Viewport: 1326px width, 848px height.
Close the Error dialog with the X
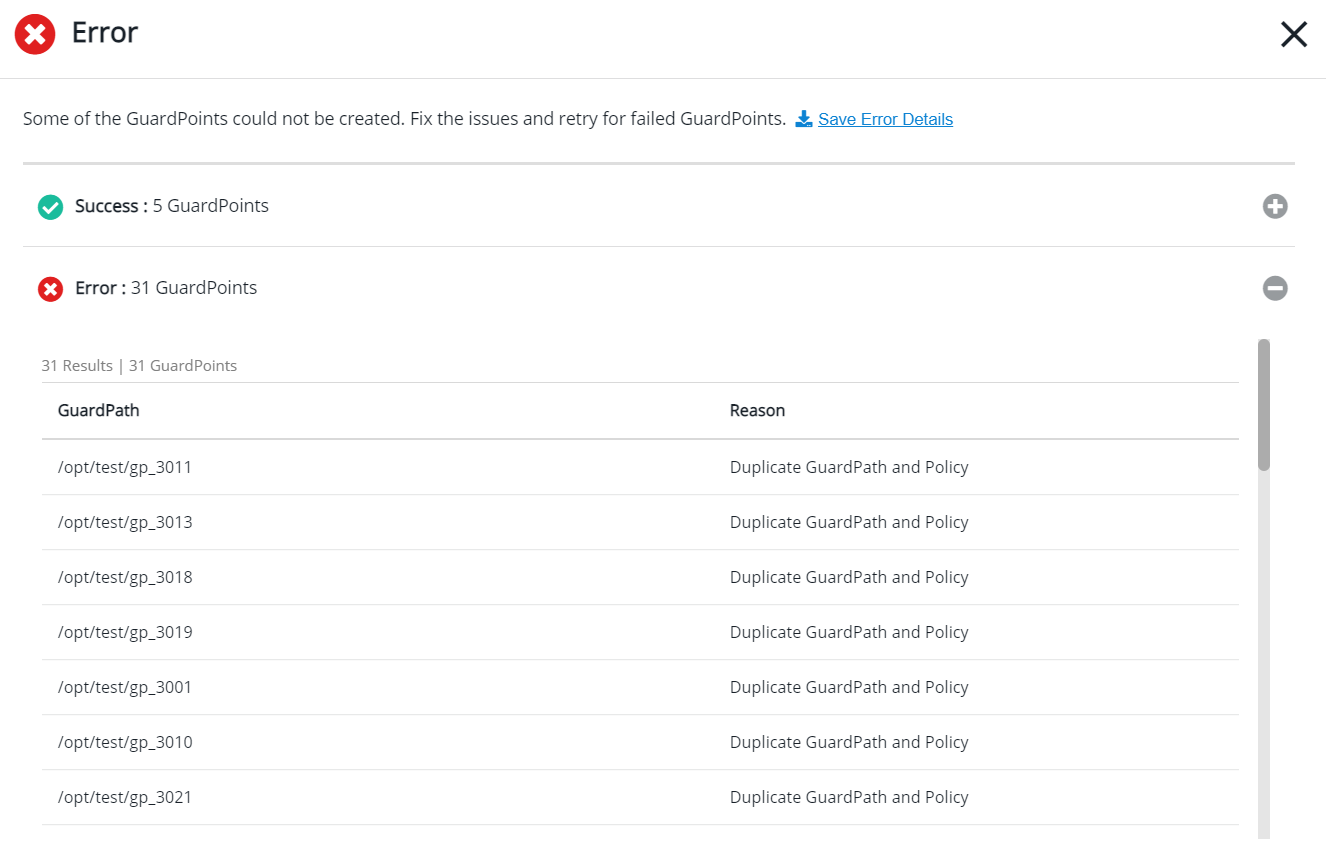(x=1293, y=35)
